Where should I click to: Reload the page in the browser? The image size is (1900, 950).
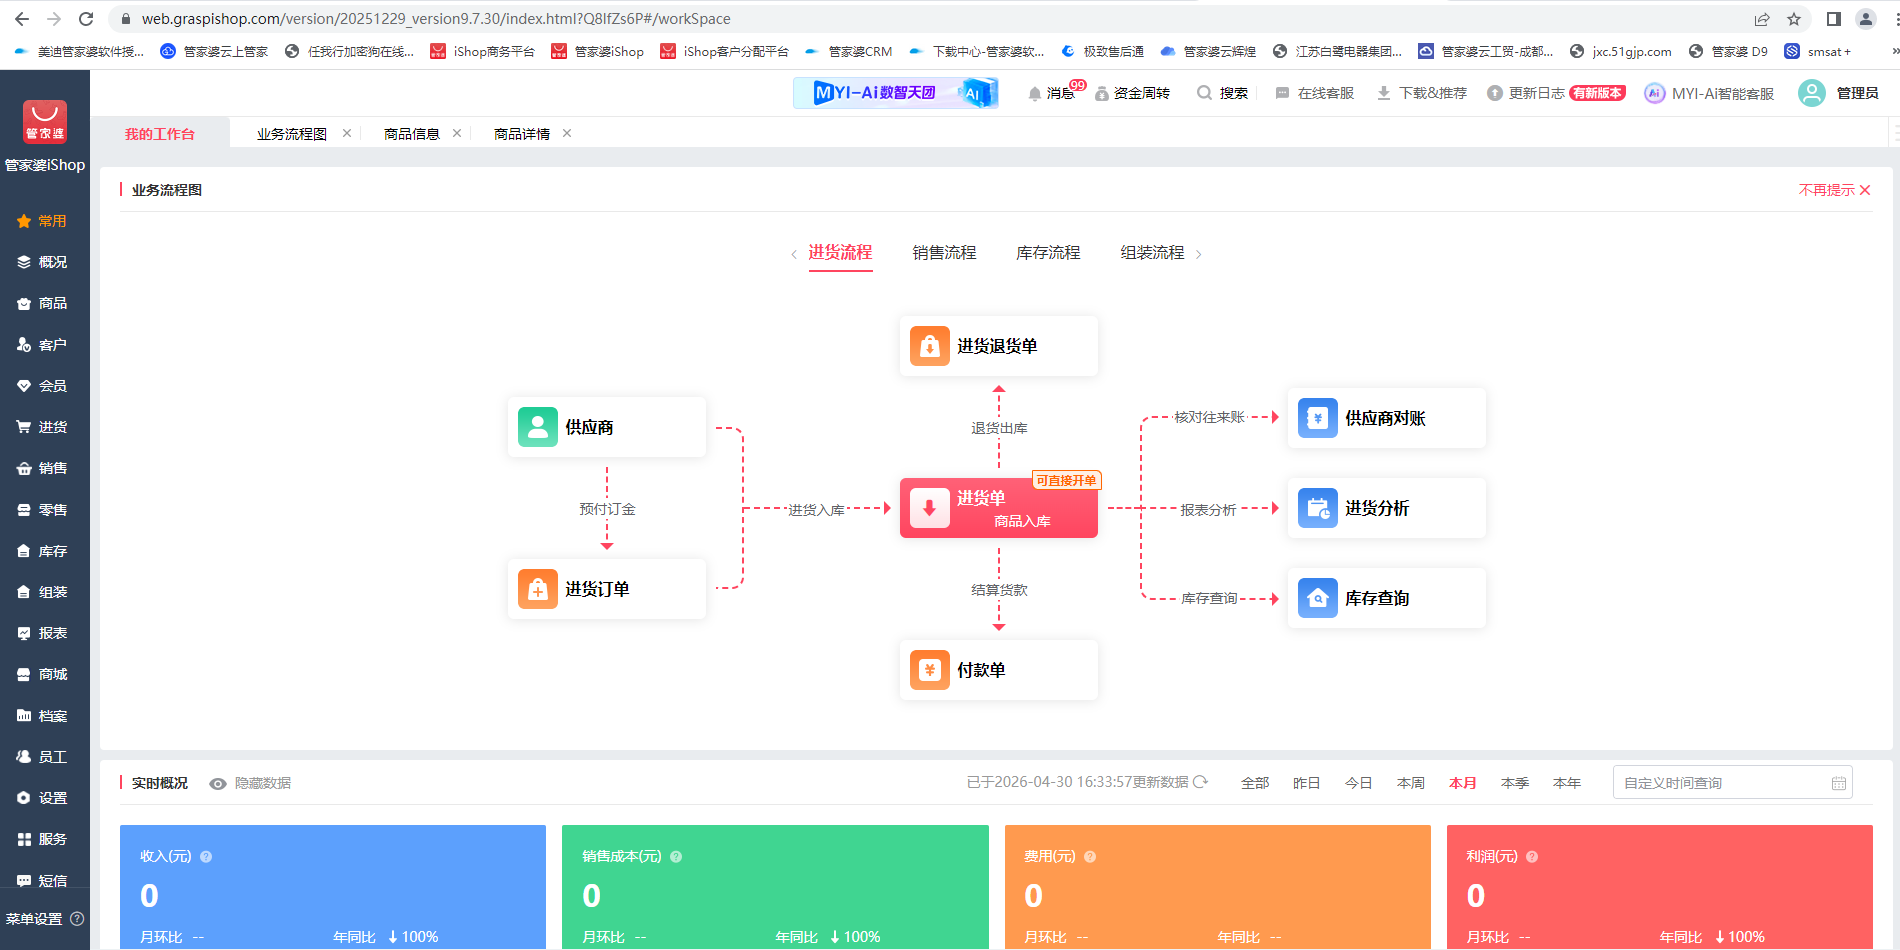pyautogui.click(x=86, y=19)
